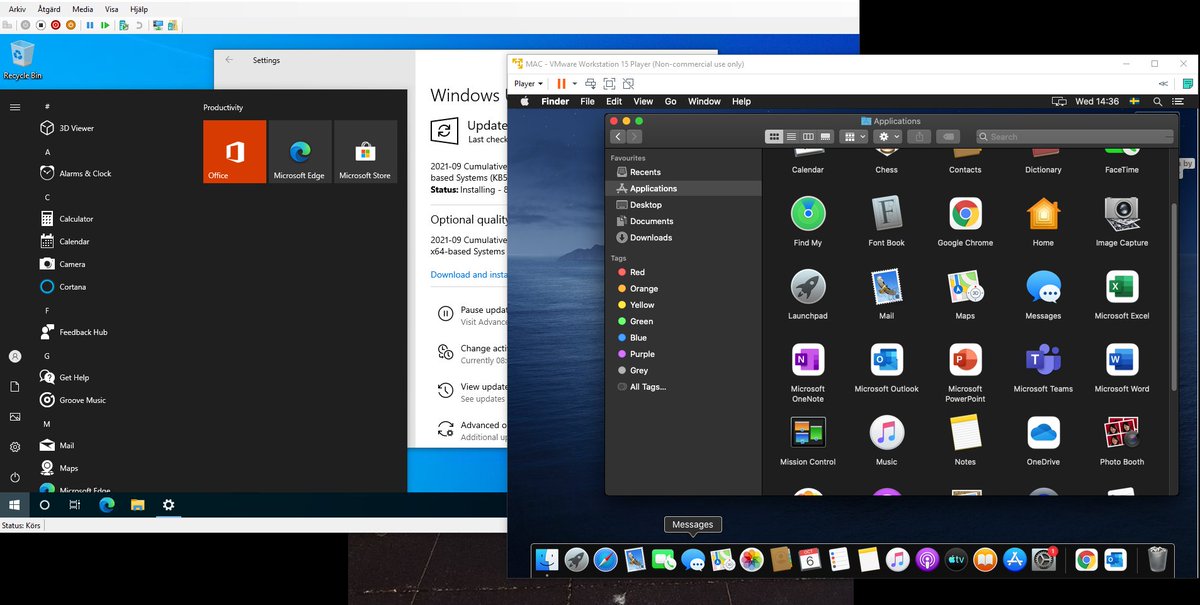Open Launchpad from the Applications folder
The width and height of the screenshot is (1200, 605).
point(807,291)
